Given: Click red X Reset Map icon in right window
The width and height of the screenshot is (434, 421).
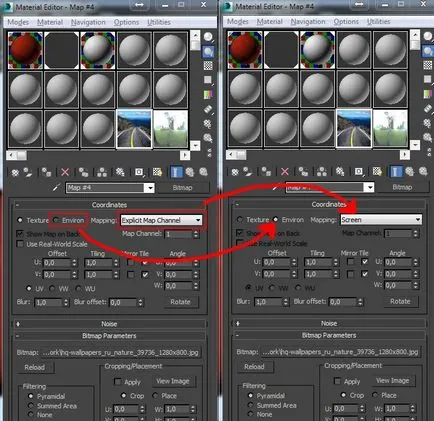Looking at the screenshot, I should pyautogui.click(x=285, y=172).
